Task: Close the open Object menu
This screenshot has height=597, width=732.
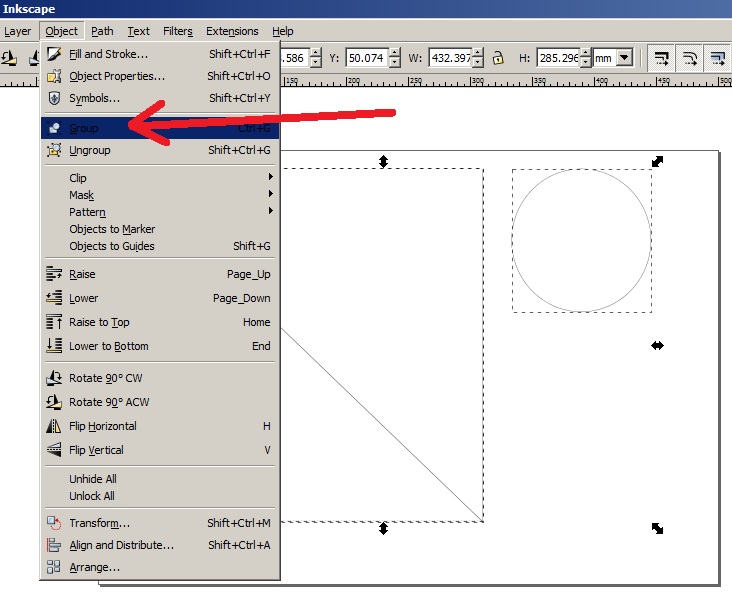Action: tap(62, 31)
